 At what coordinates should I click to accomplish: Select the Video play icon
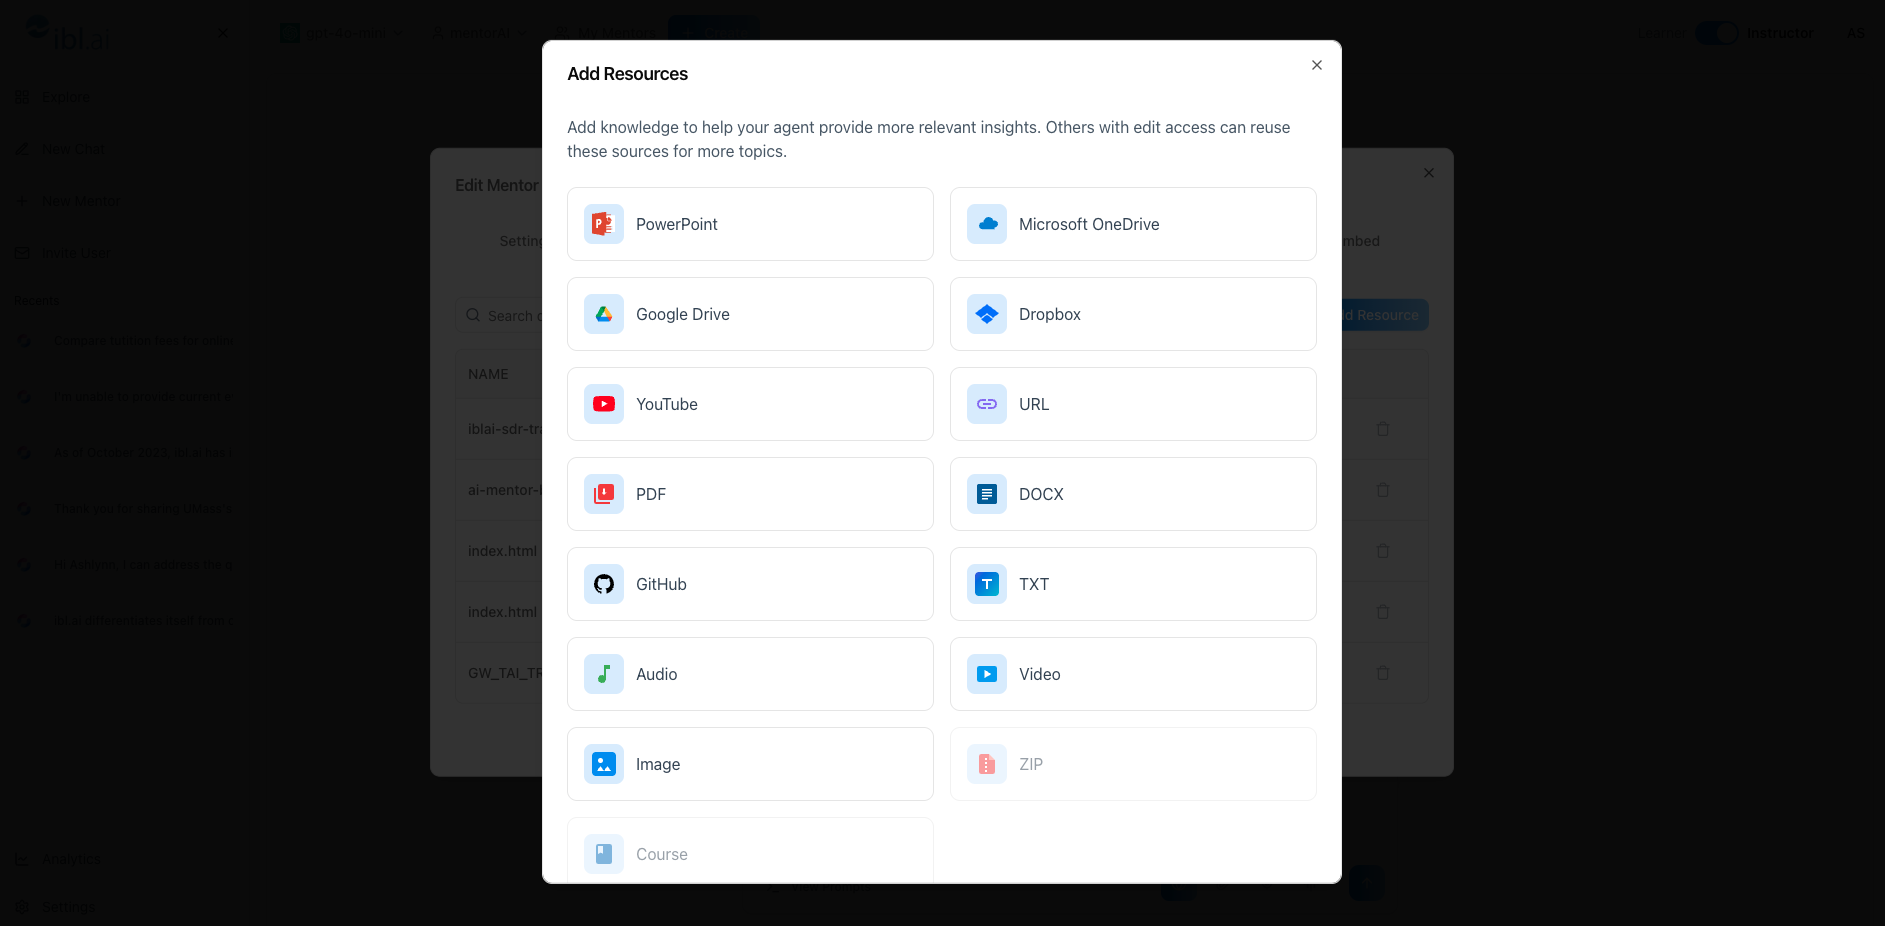pyautogui.click(x=987, y=674)
